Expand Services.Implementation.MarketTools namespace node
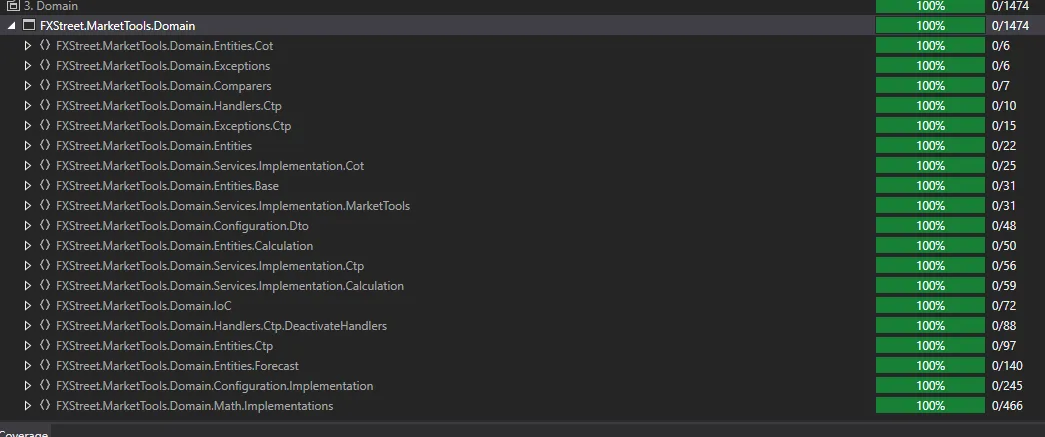This screenshot has width=1045, height=437. pyautogui.click(x=27, y=206)
